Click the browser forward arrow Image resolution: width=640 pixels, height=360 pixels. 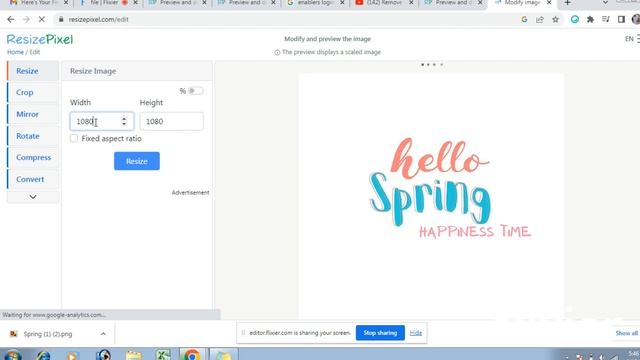tap(26, 19)
